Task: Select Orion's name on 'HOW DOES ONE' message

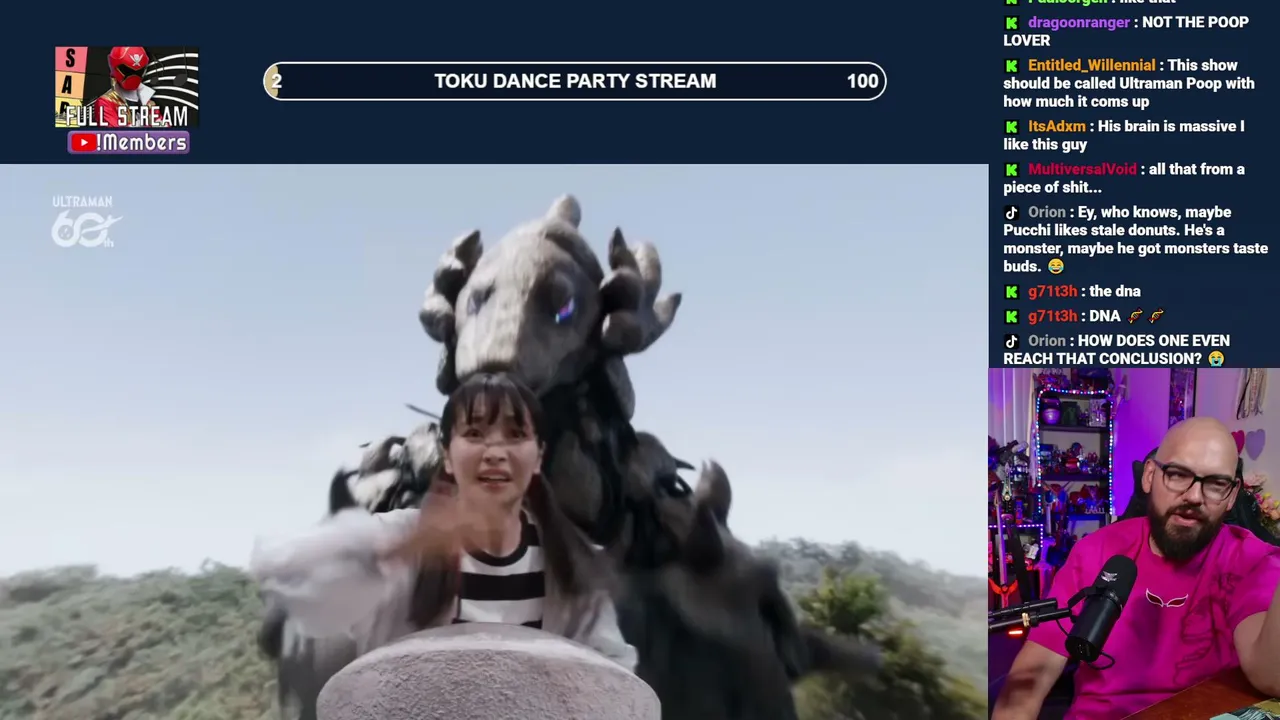Action: point(1046,341)
